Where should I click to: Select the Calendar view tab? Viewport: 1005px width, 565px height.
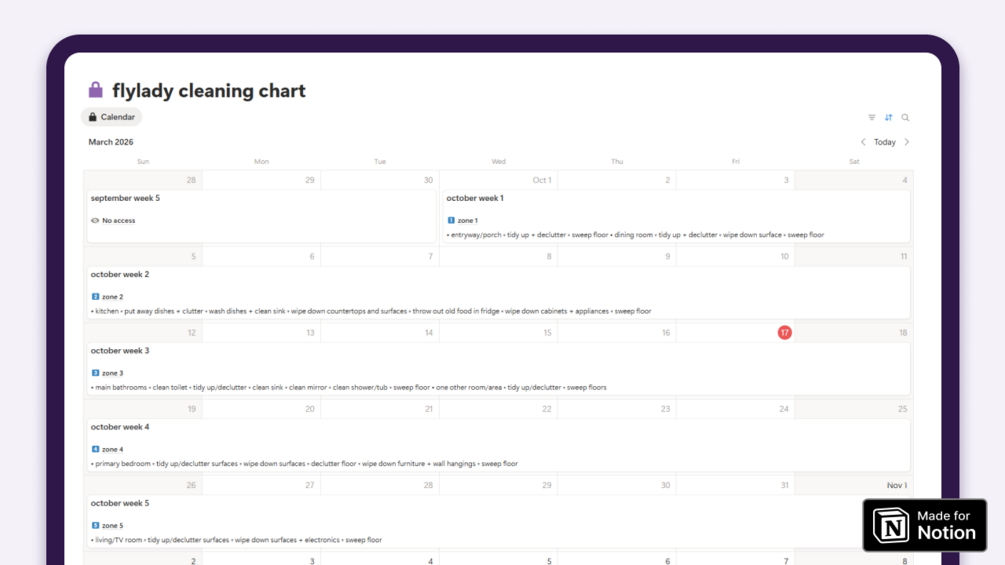112,117
